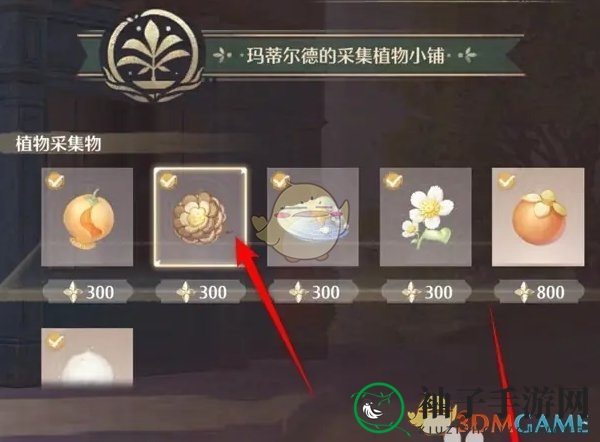Toggle checkmark on the pinecone card

click(x=168, y=181)
